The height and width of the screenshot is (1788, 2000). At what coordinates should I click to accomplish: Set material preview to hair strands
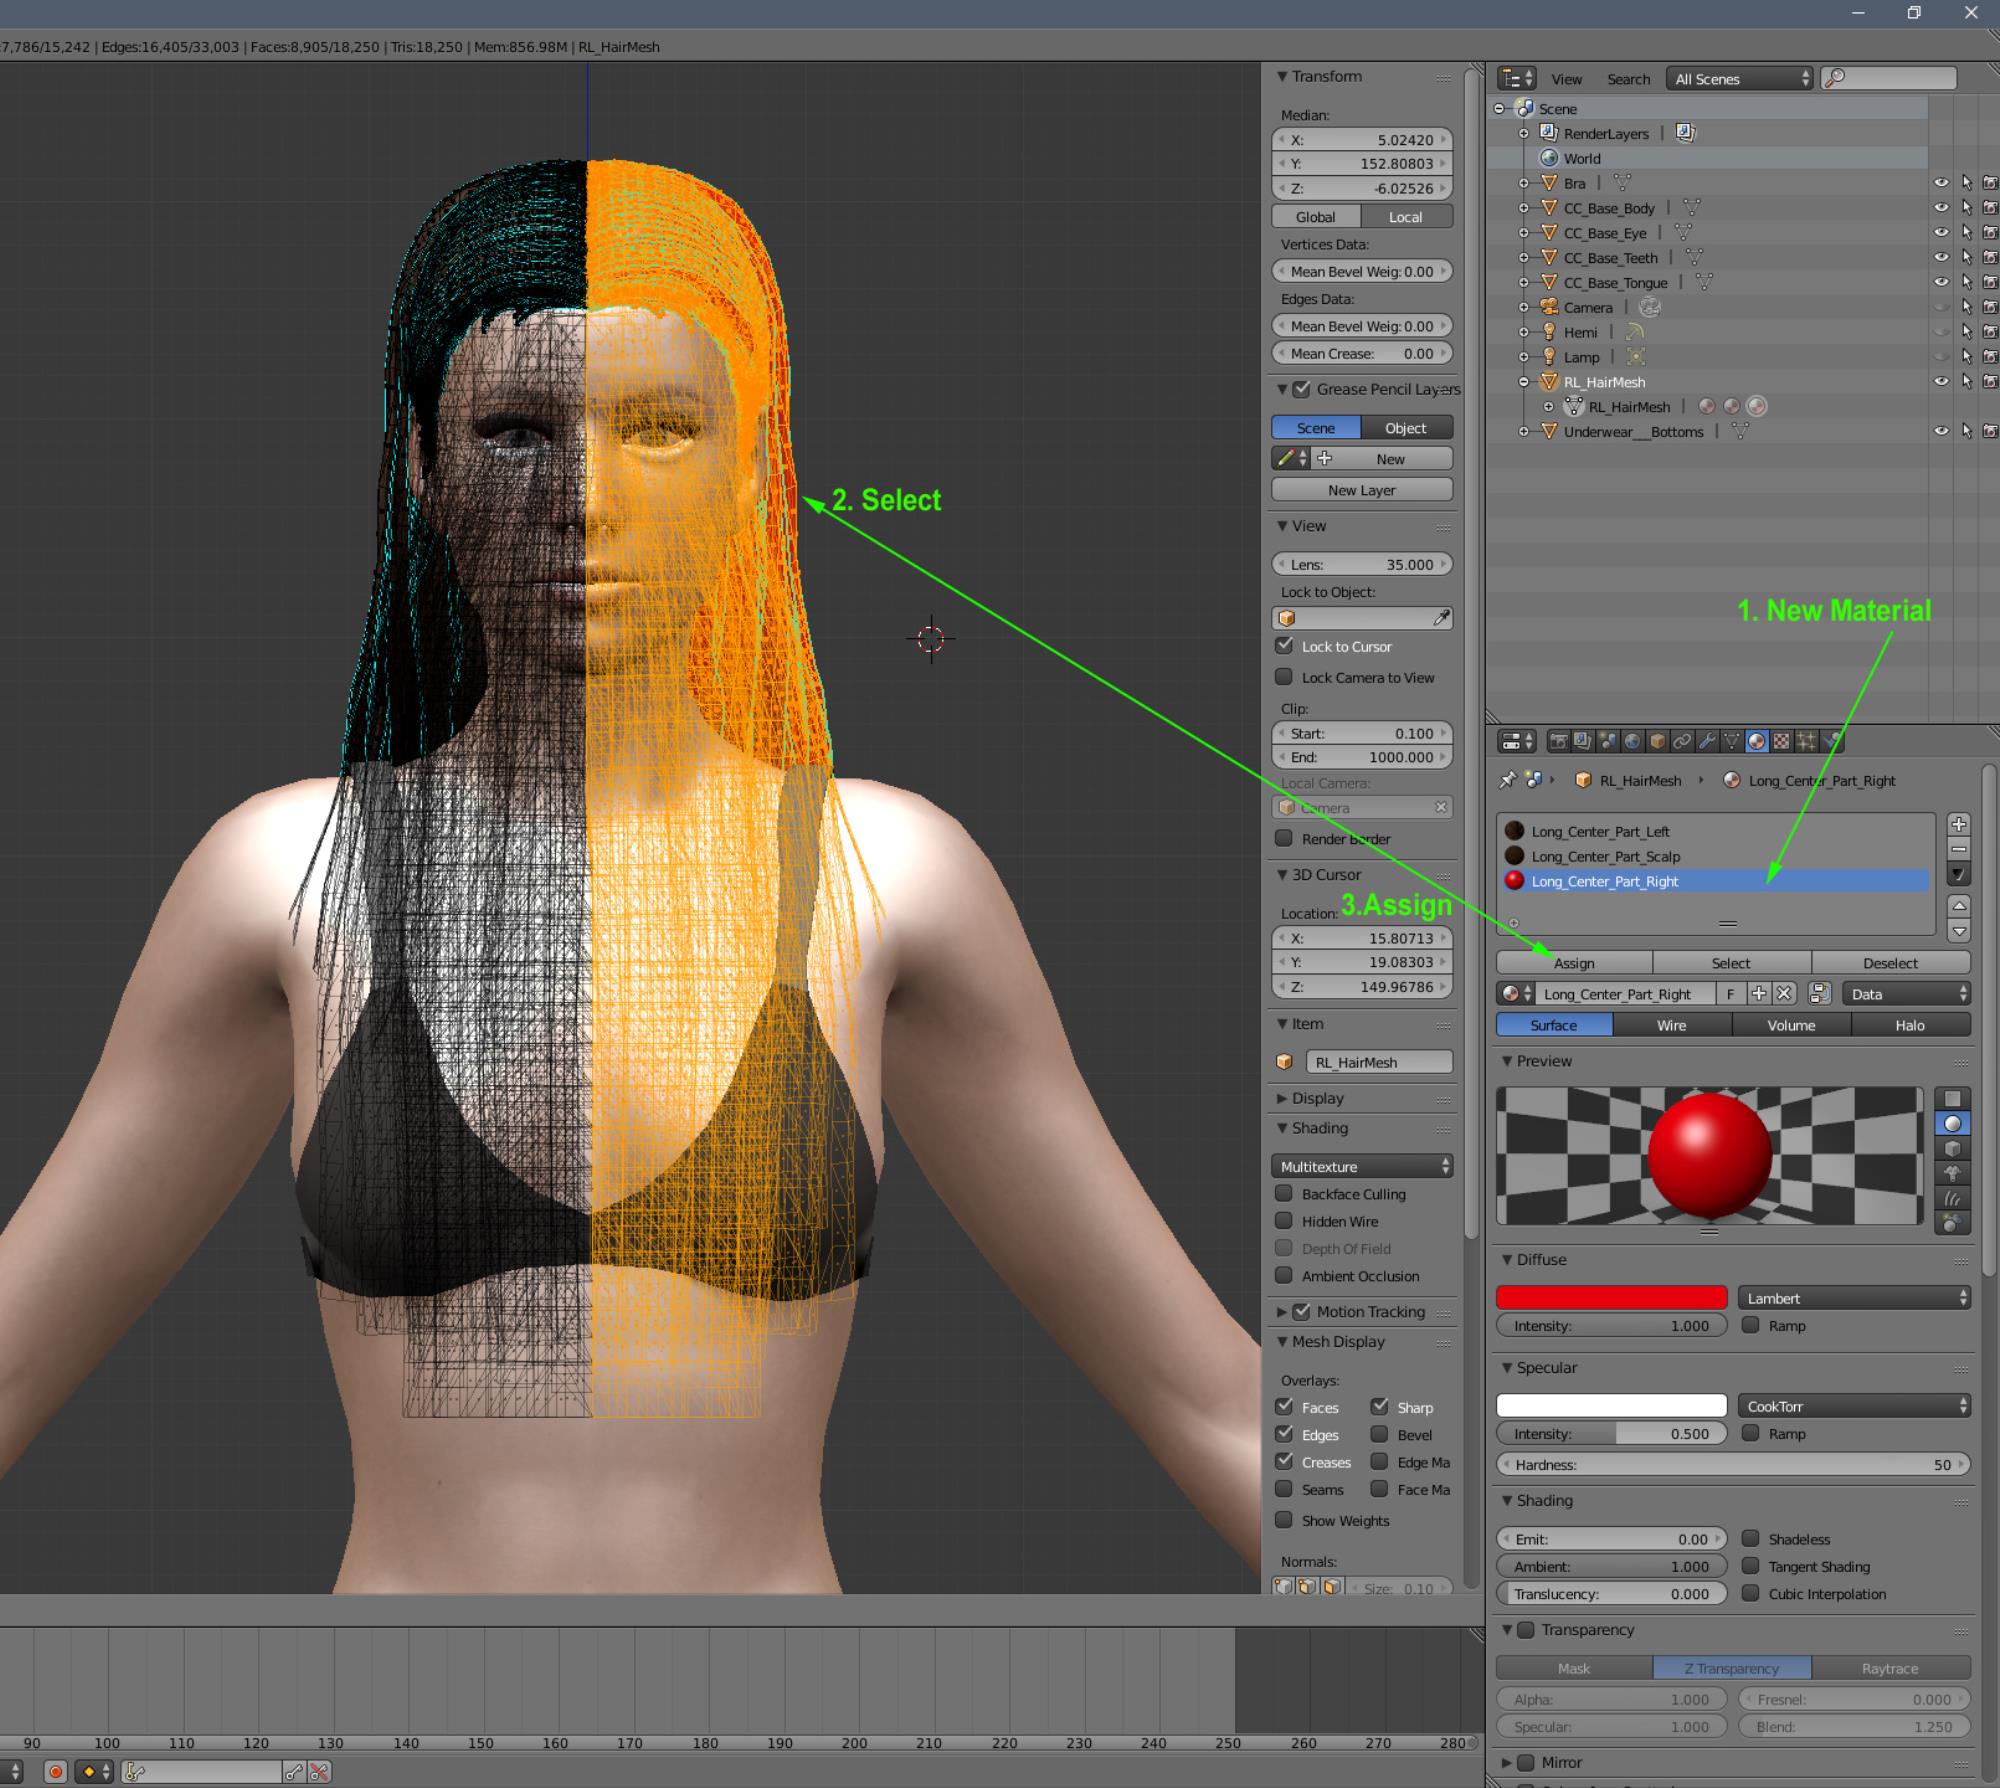pos(1952,1199)
